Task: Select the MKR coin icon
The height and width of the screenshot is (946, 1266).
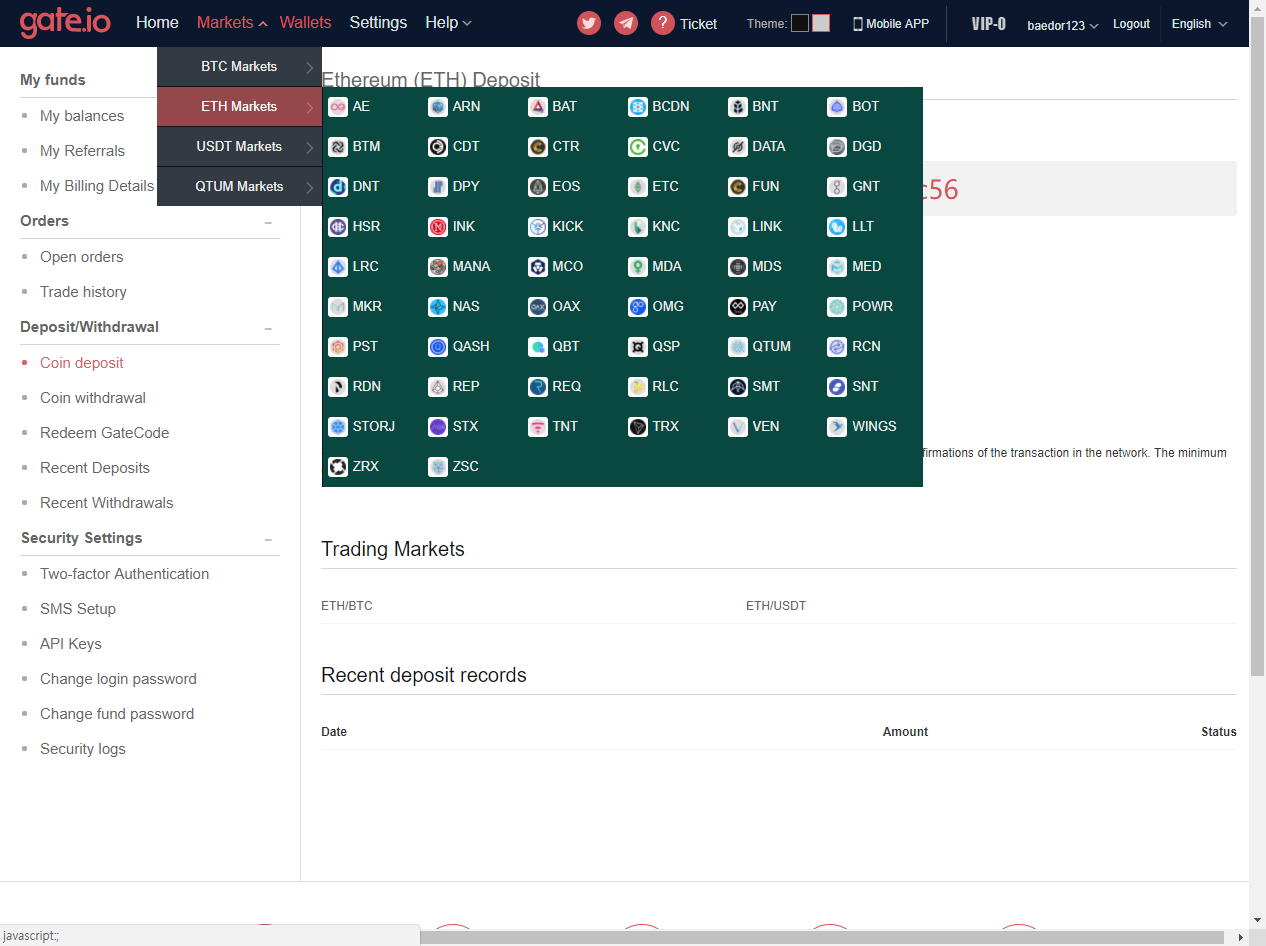Action: 338,307
